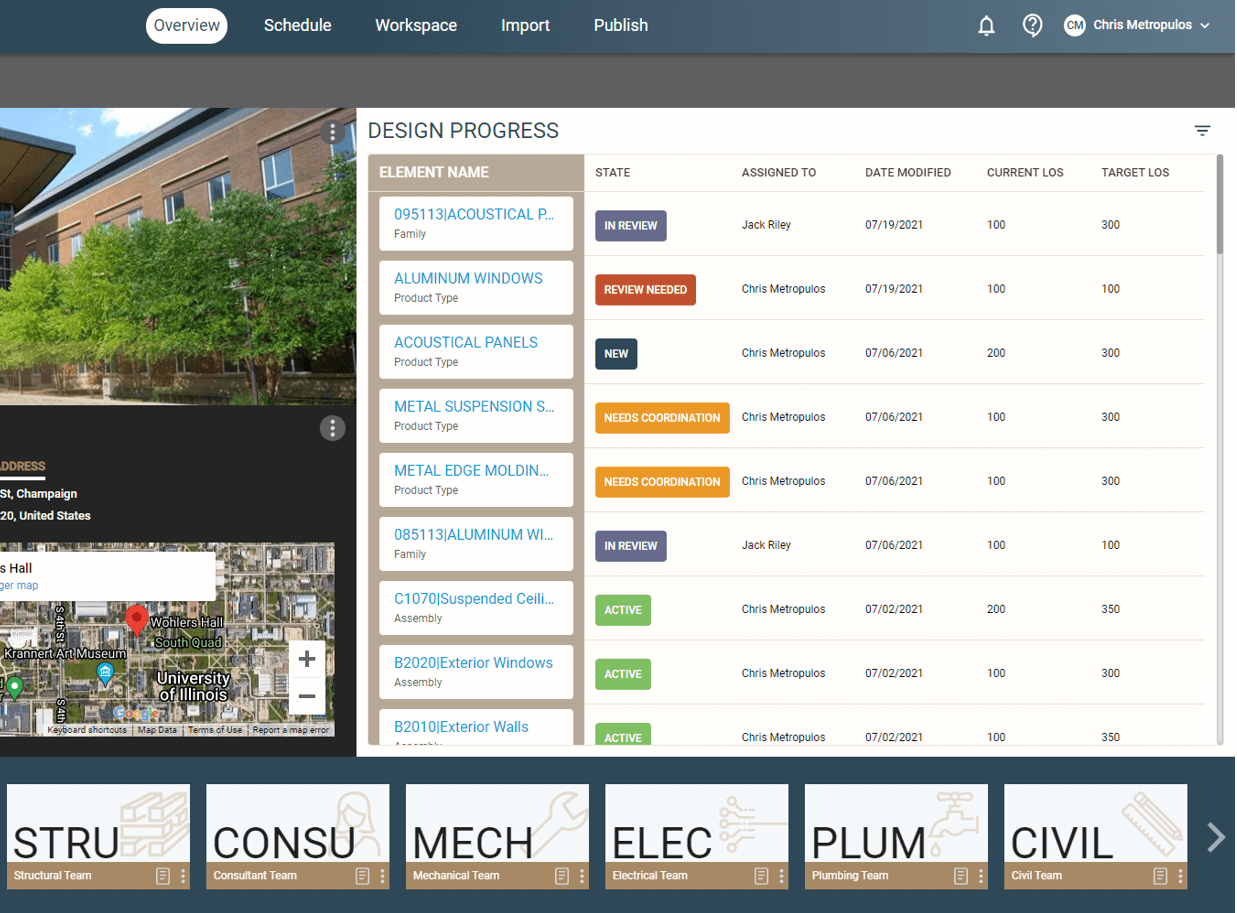The width and height of the screenshot is (1237, 913).
Task: Zoom in on the map
Action: point(307,659)
